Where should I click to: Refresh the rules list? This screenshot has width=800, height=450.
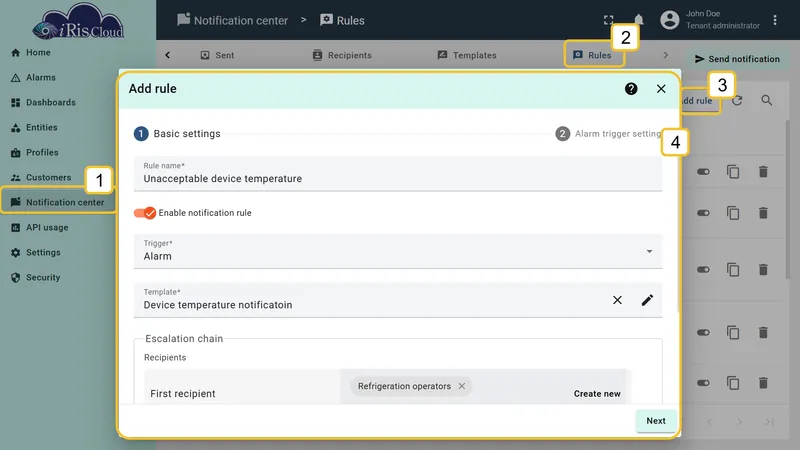point(737,101)
